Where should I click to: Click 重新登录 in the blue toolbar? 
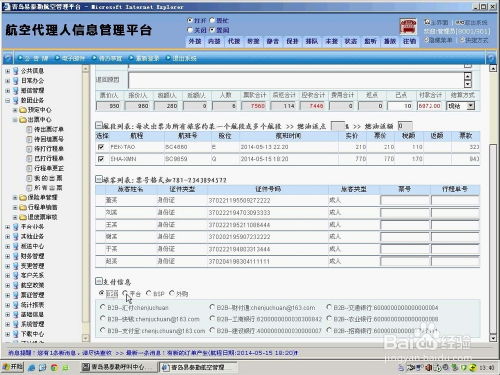click(x=148, y=59)
